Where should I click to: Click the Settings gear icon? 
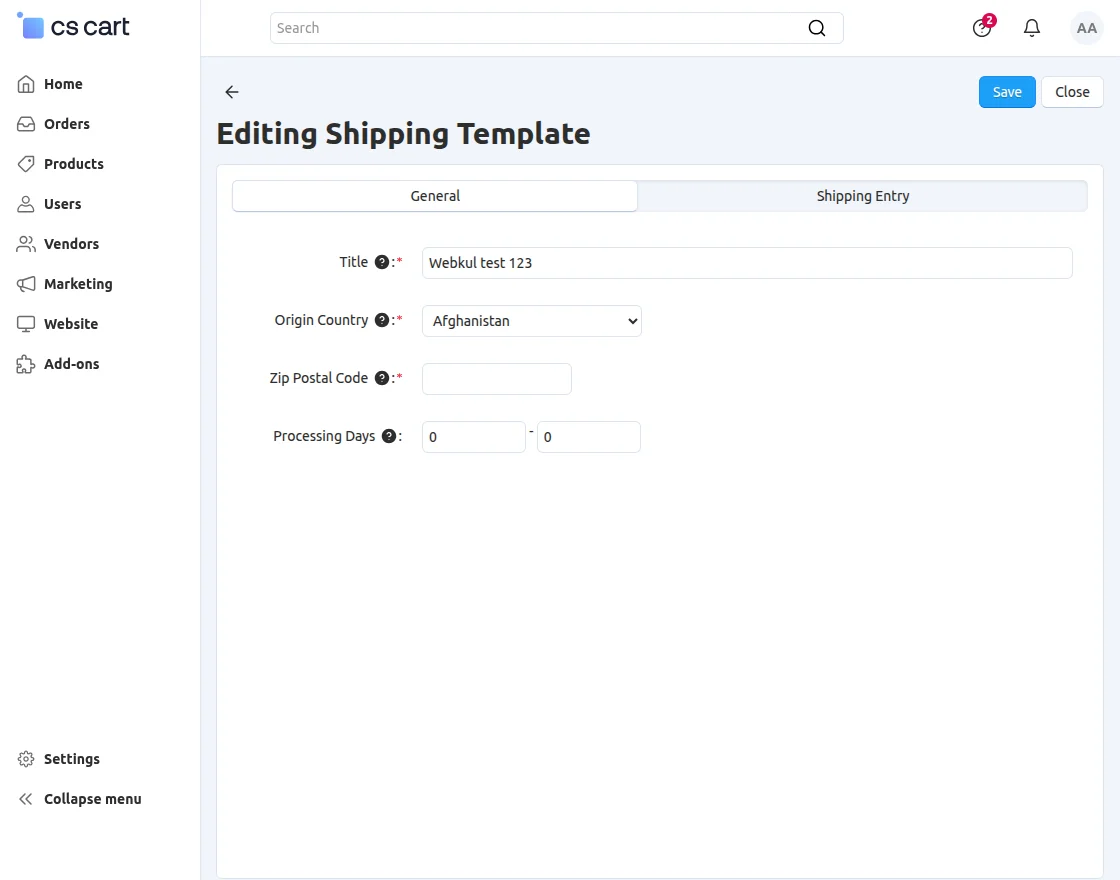(26, 759)
